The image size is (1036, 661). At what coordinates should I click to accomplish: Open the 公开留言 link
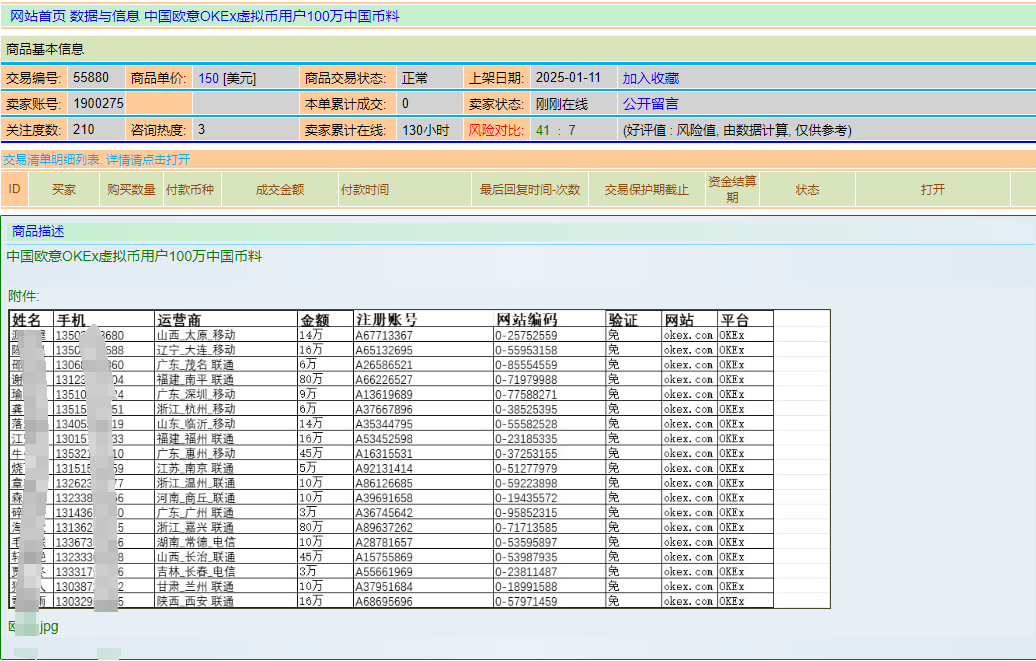point(651,104)
